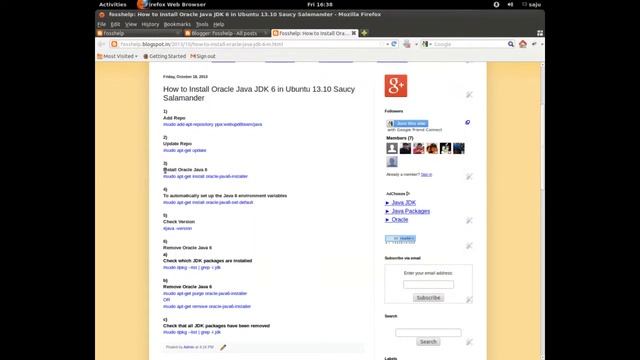Click the Admin author link

click(189, 347)
